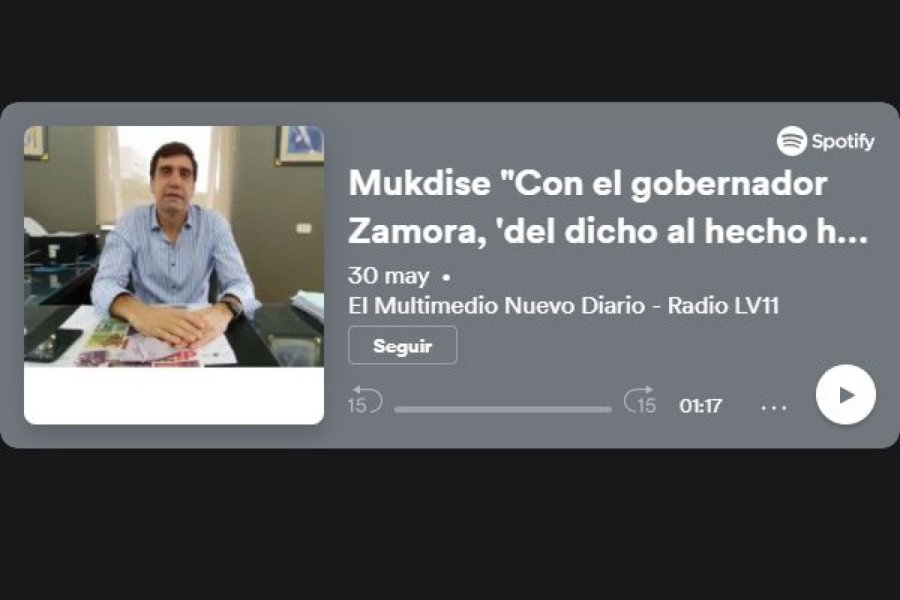Click the 30 may episode date

(x=389, y=276)
